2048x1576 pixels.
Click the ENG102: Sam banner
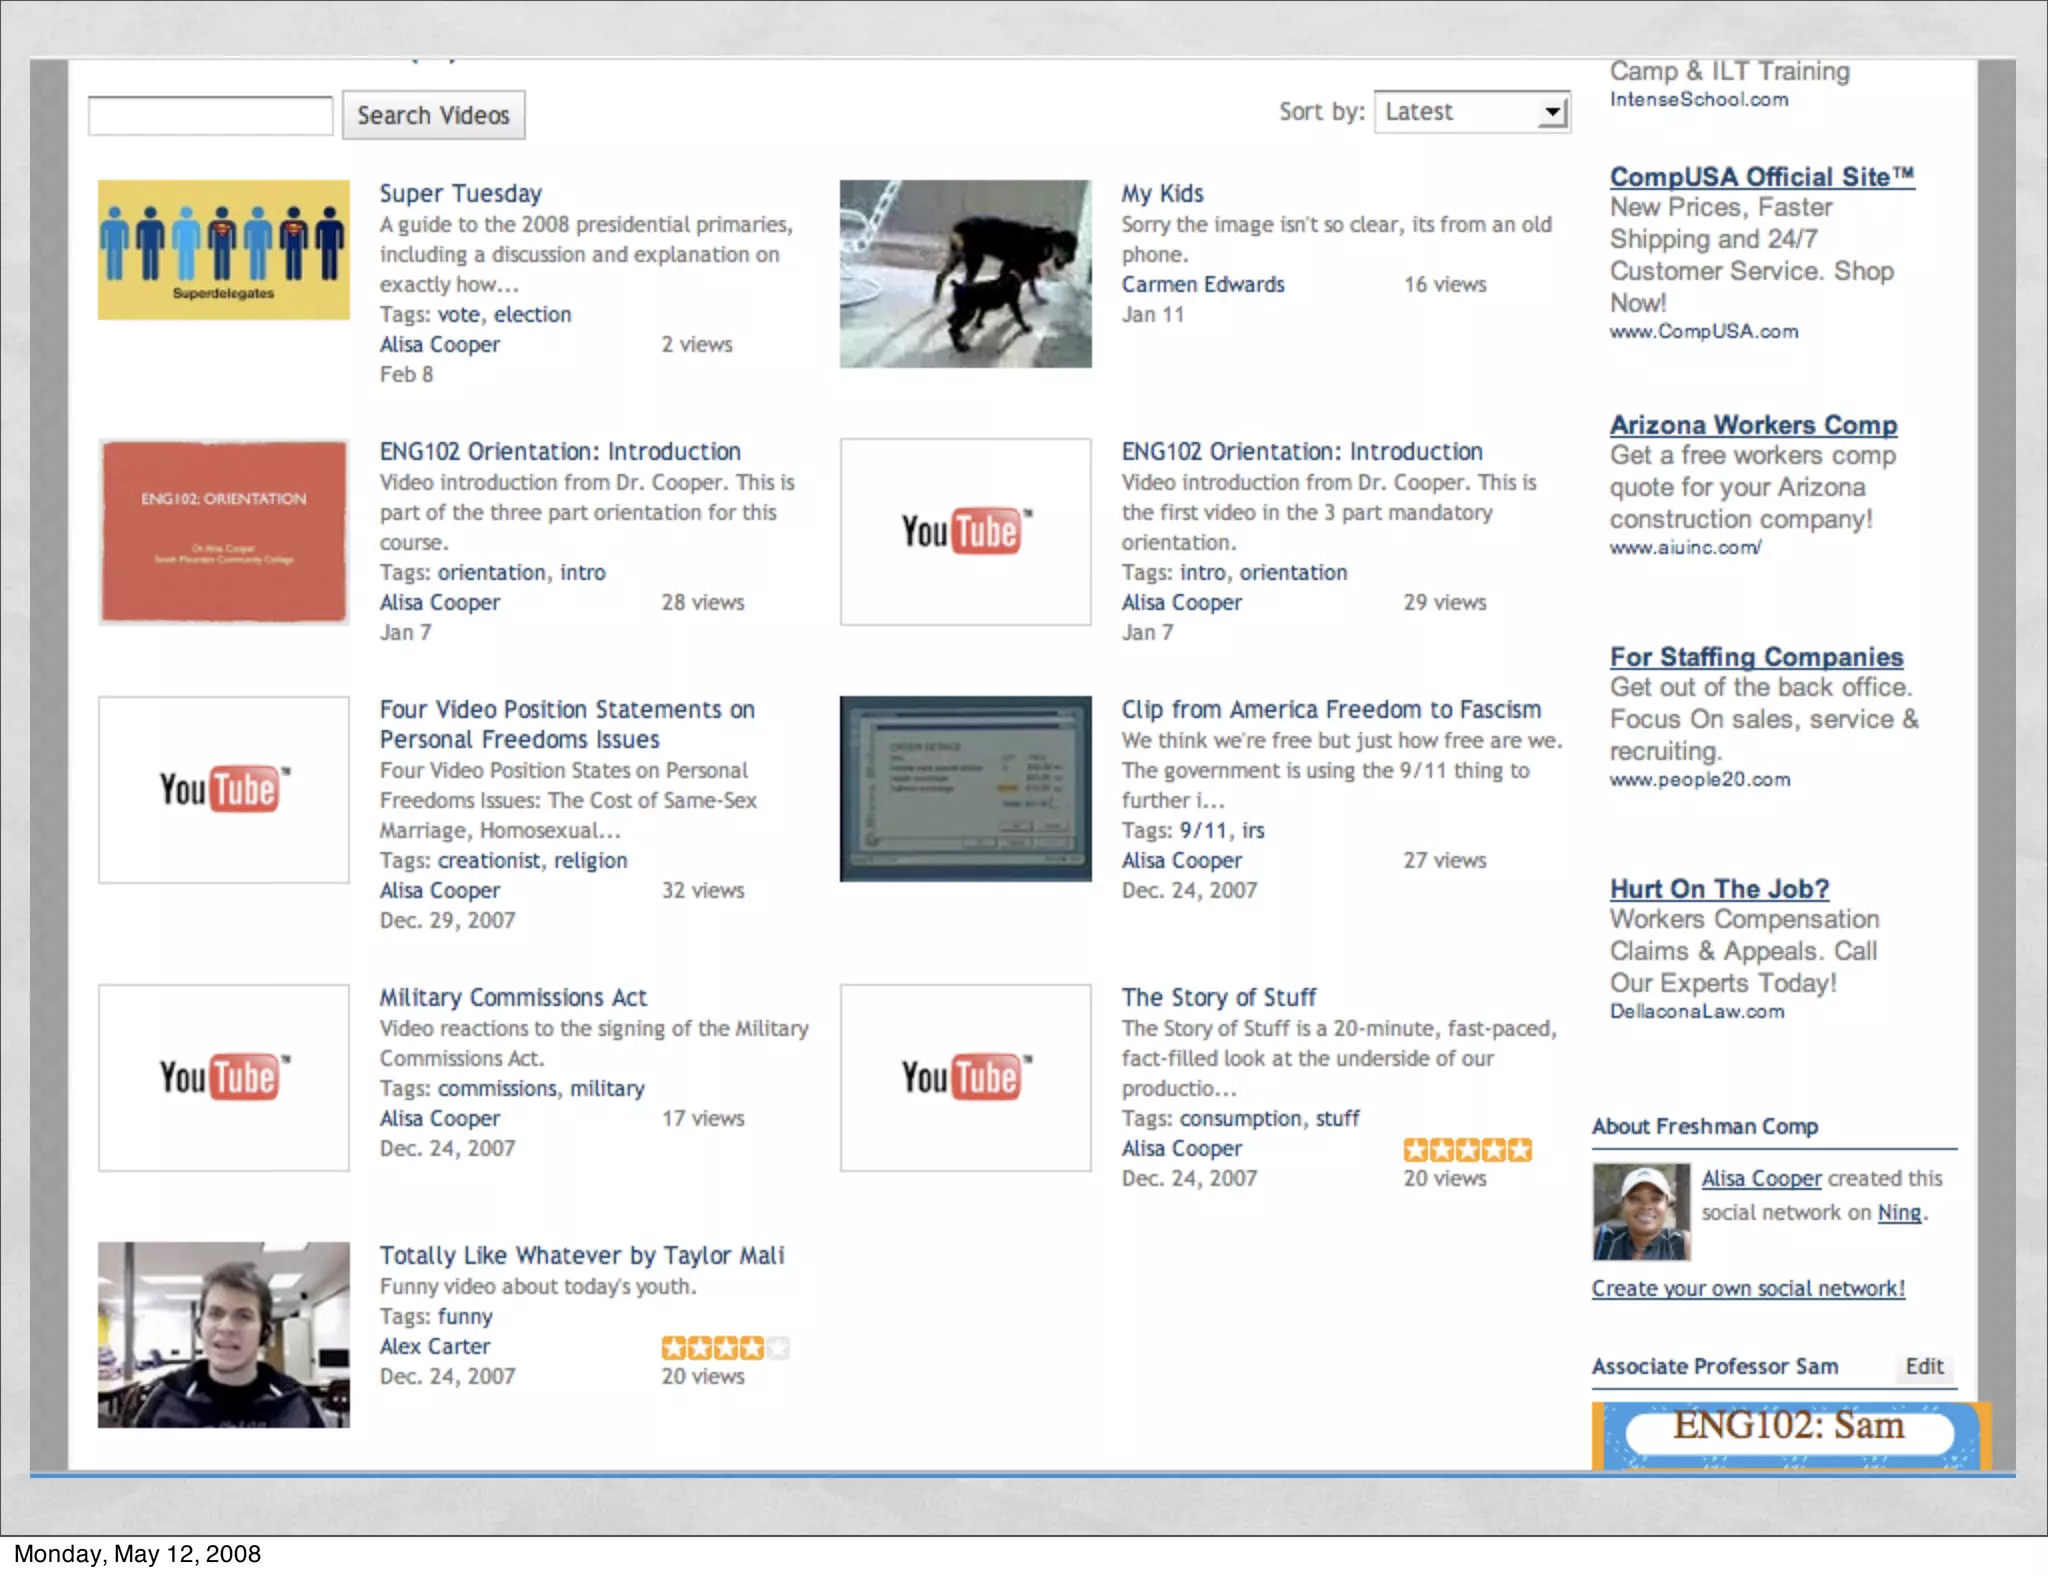(x=1790, y=1432)
